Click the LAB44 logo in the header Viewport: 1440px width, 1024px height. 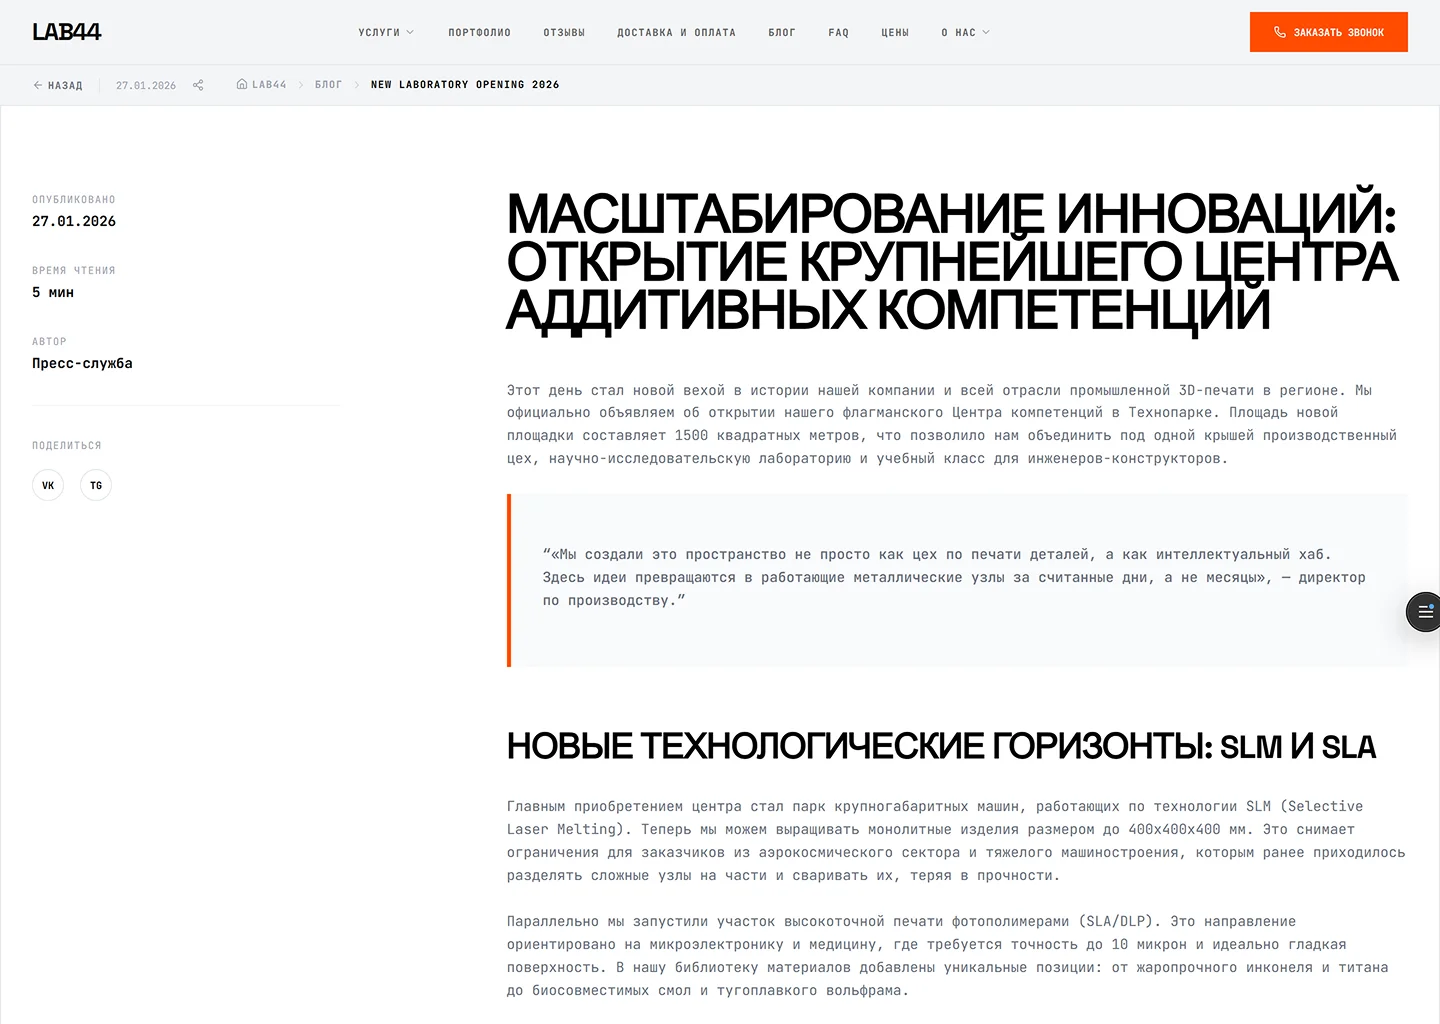click(66, 31)
